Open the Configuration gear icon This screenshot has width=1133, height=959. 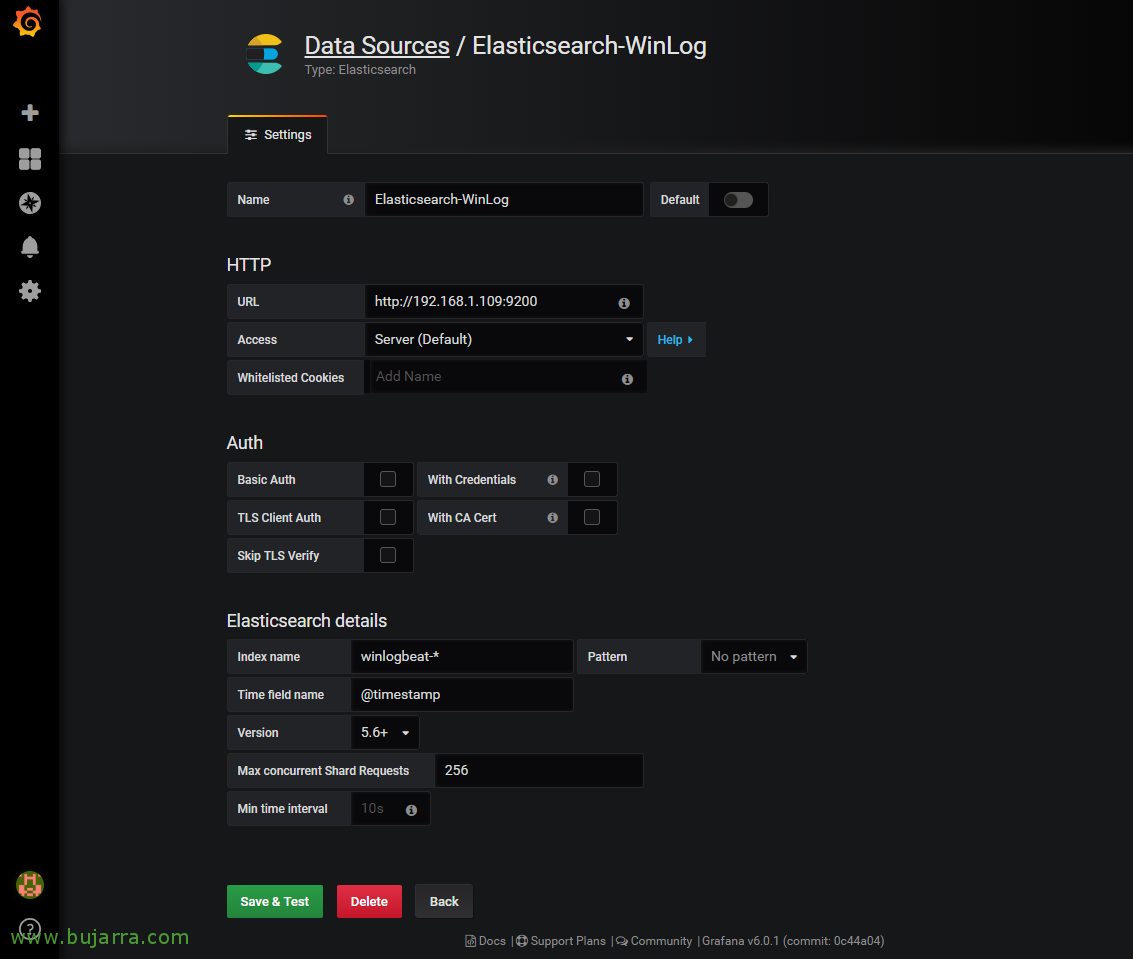tap(30, 291)
